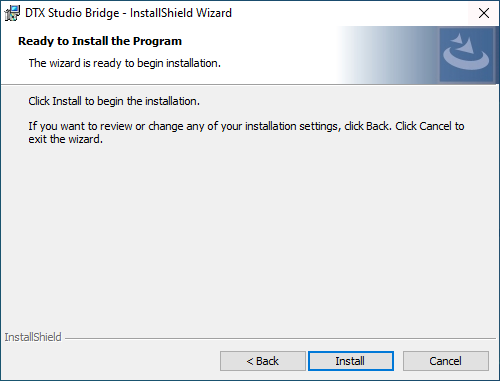This screenshot has height=381, width=500.
Task: Go to previous step with Back button
Action: (x=263, y=361)
